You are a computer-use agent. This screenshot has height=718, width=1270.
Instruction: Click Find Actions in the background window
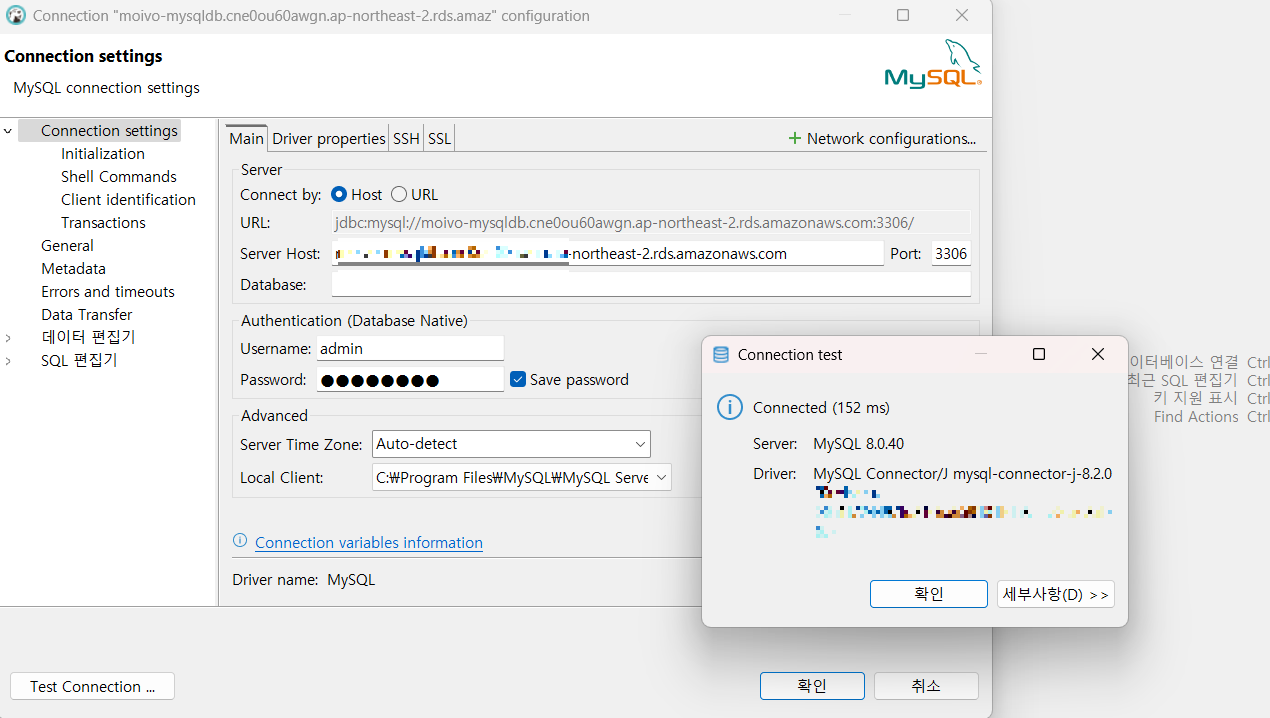click(1196, 417)
